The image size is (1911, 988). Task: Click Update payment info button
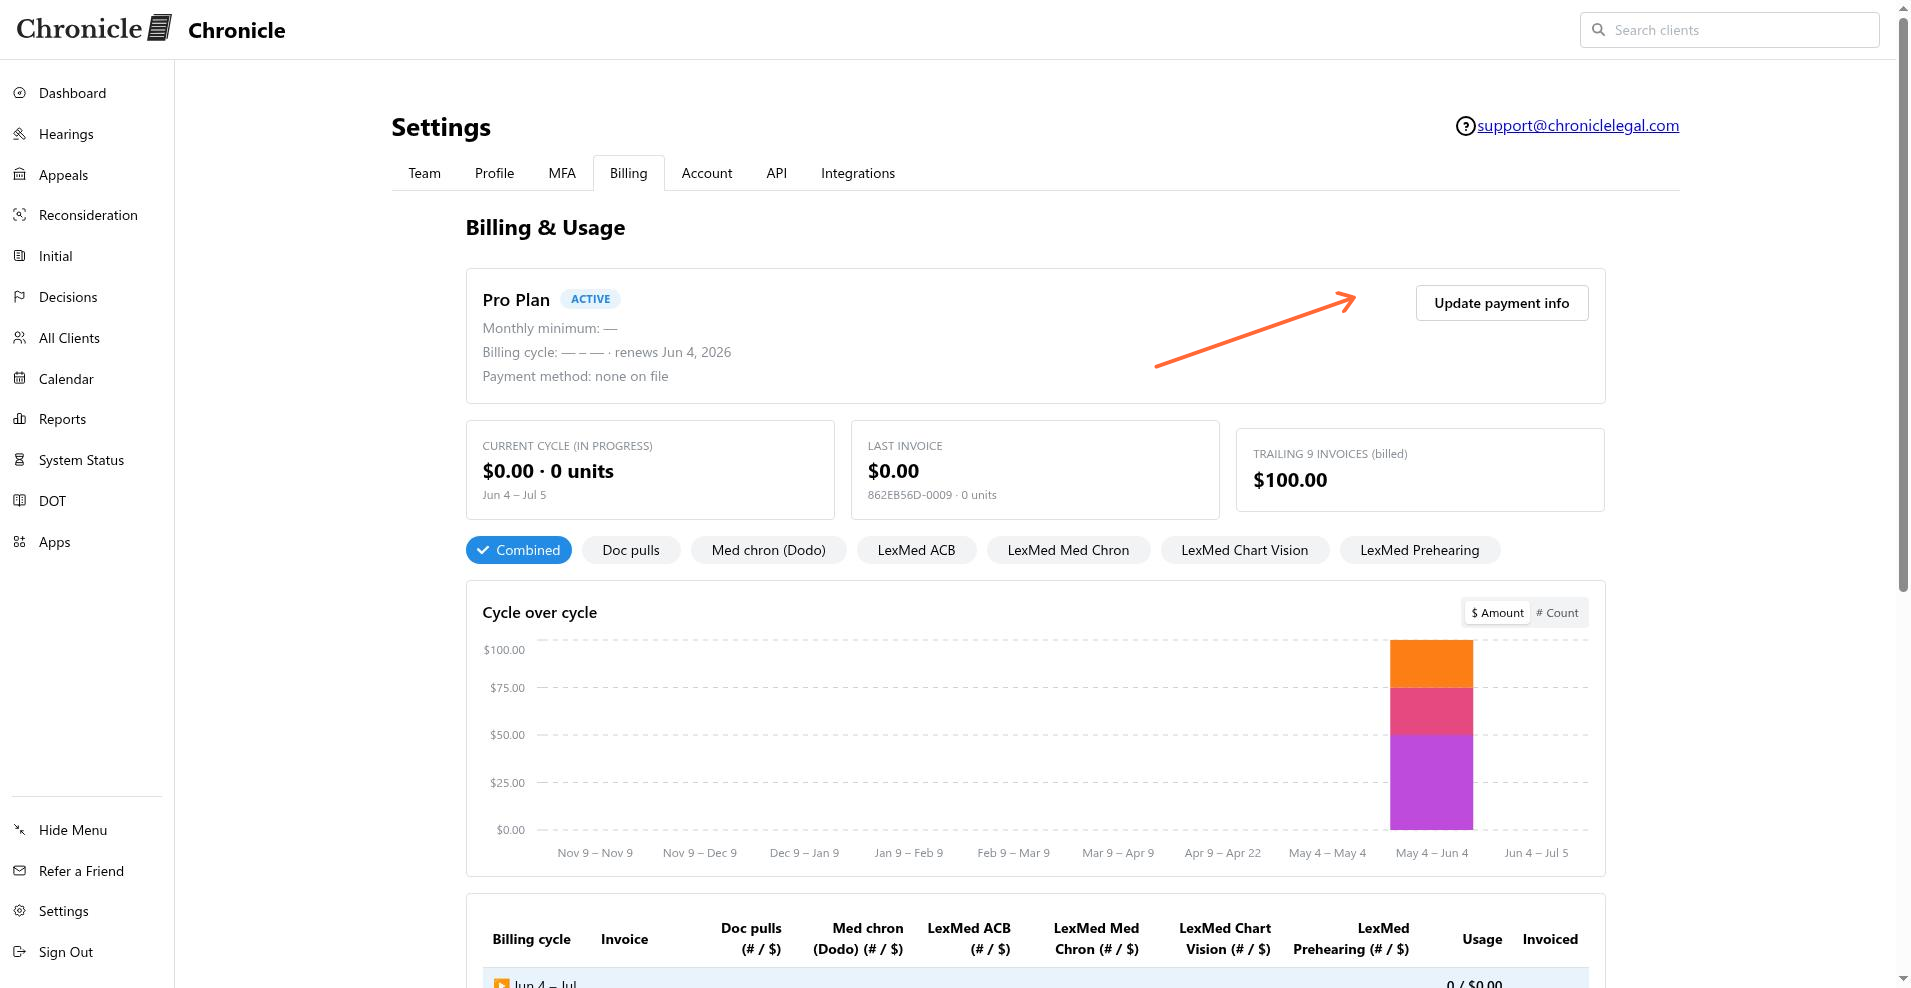1502,303
